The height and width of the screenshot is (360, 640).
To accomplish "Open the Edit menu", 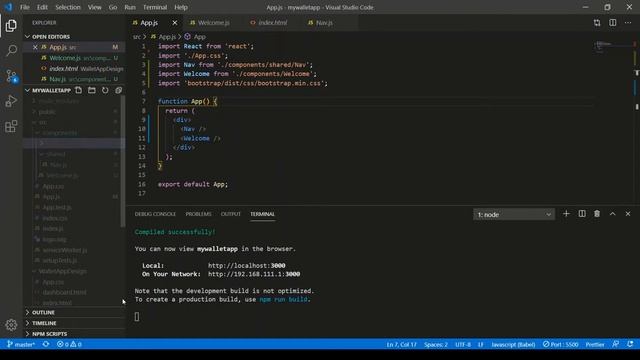I will pos(42,7).
